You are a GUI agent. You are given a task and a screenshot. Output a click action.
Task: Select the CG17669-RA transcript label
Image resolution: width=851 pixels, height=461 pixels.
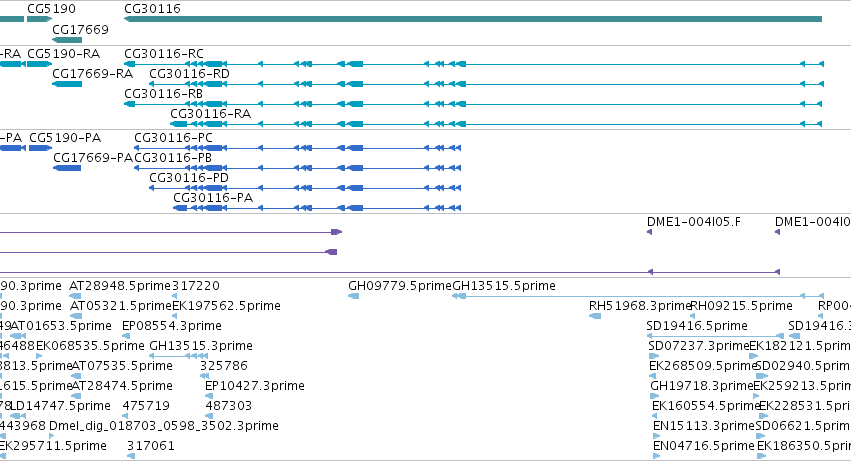click(x=93, y=74)
